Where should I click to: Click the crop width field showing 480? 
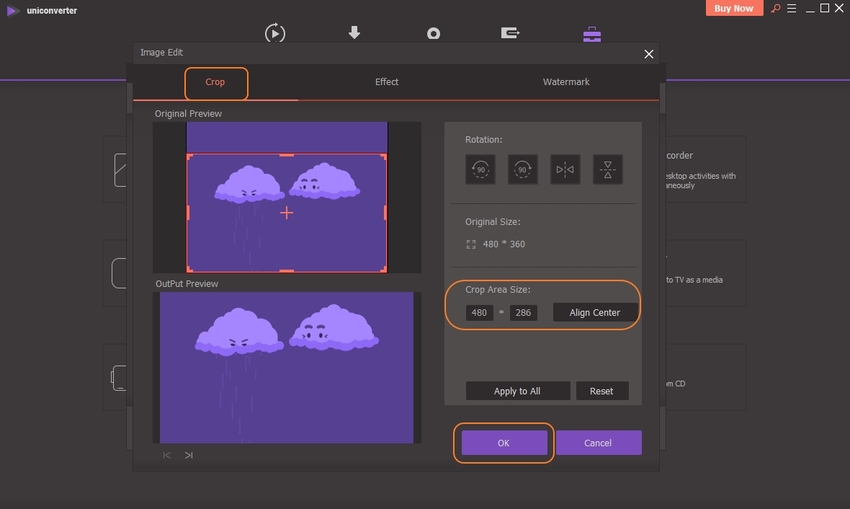click(479, 313)
